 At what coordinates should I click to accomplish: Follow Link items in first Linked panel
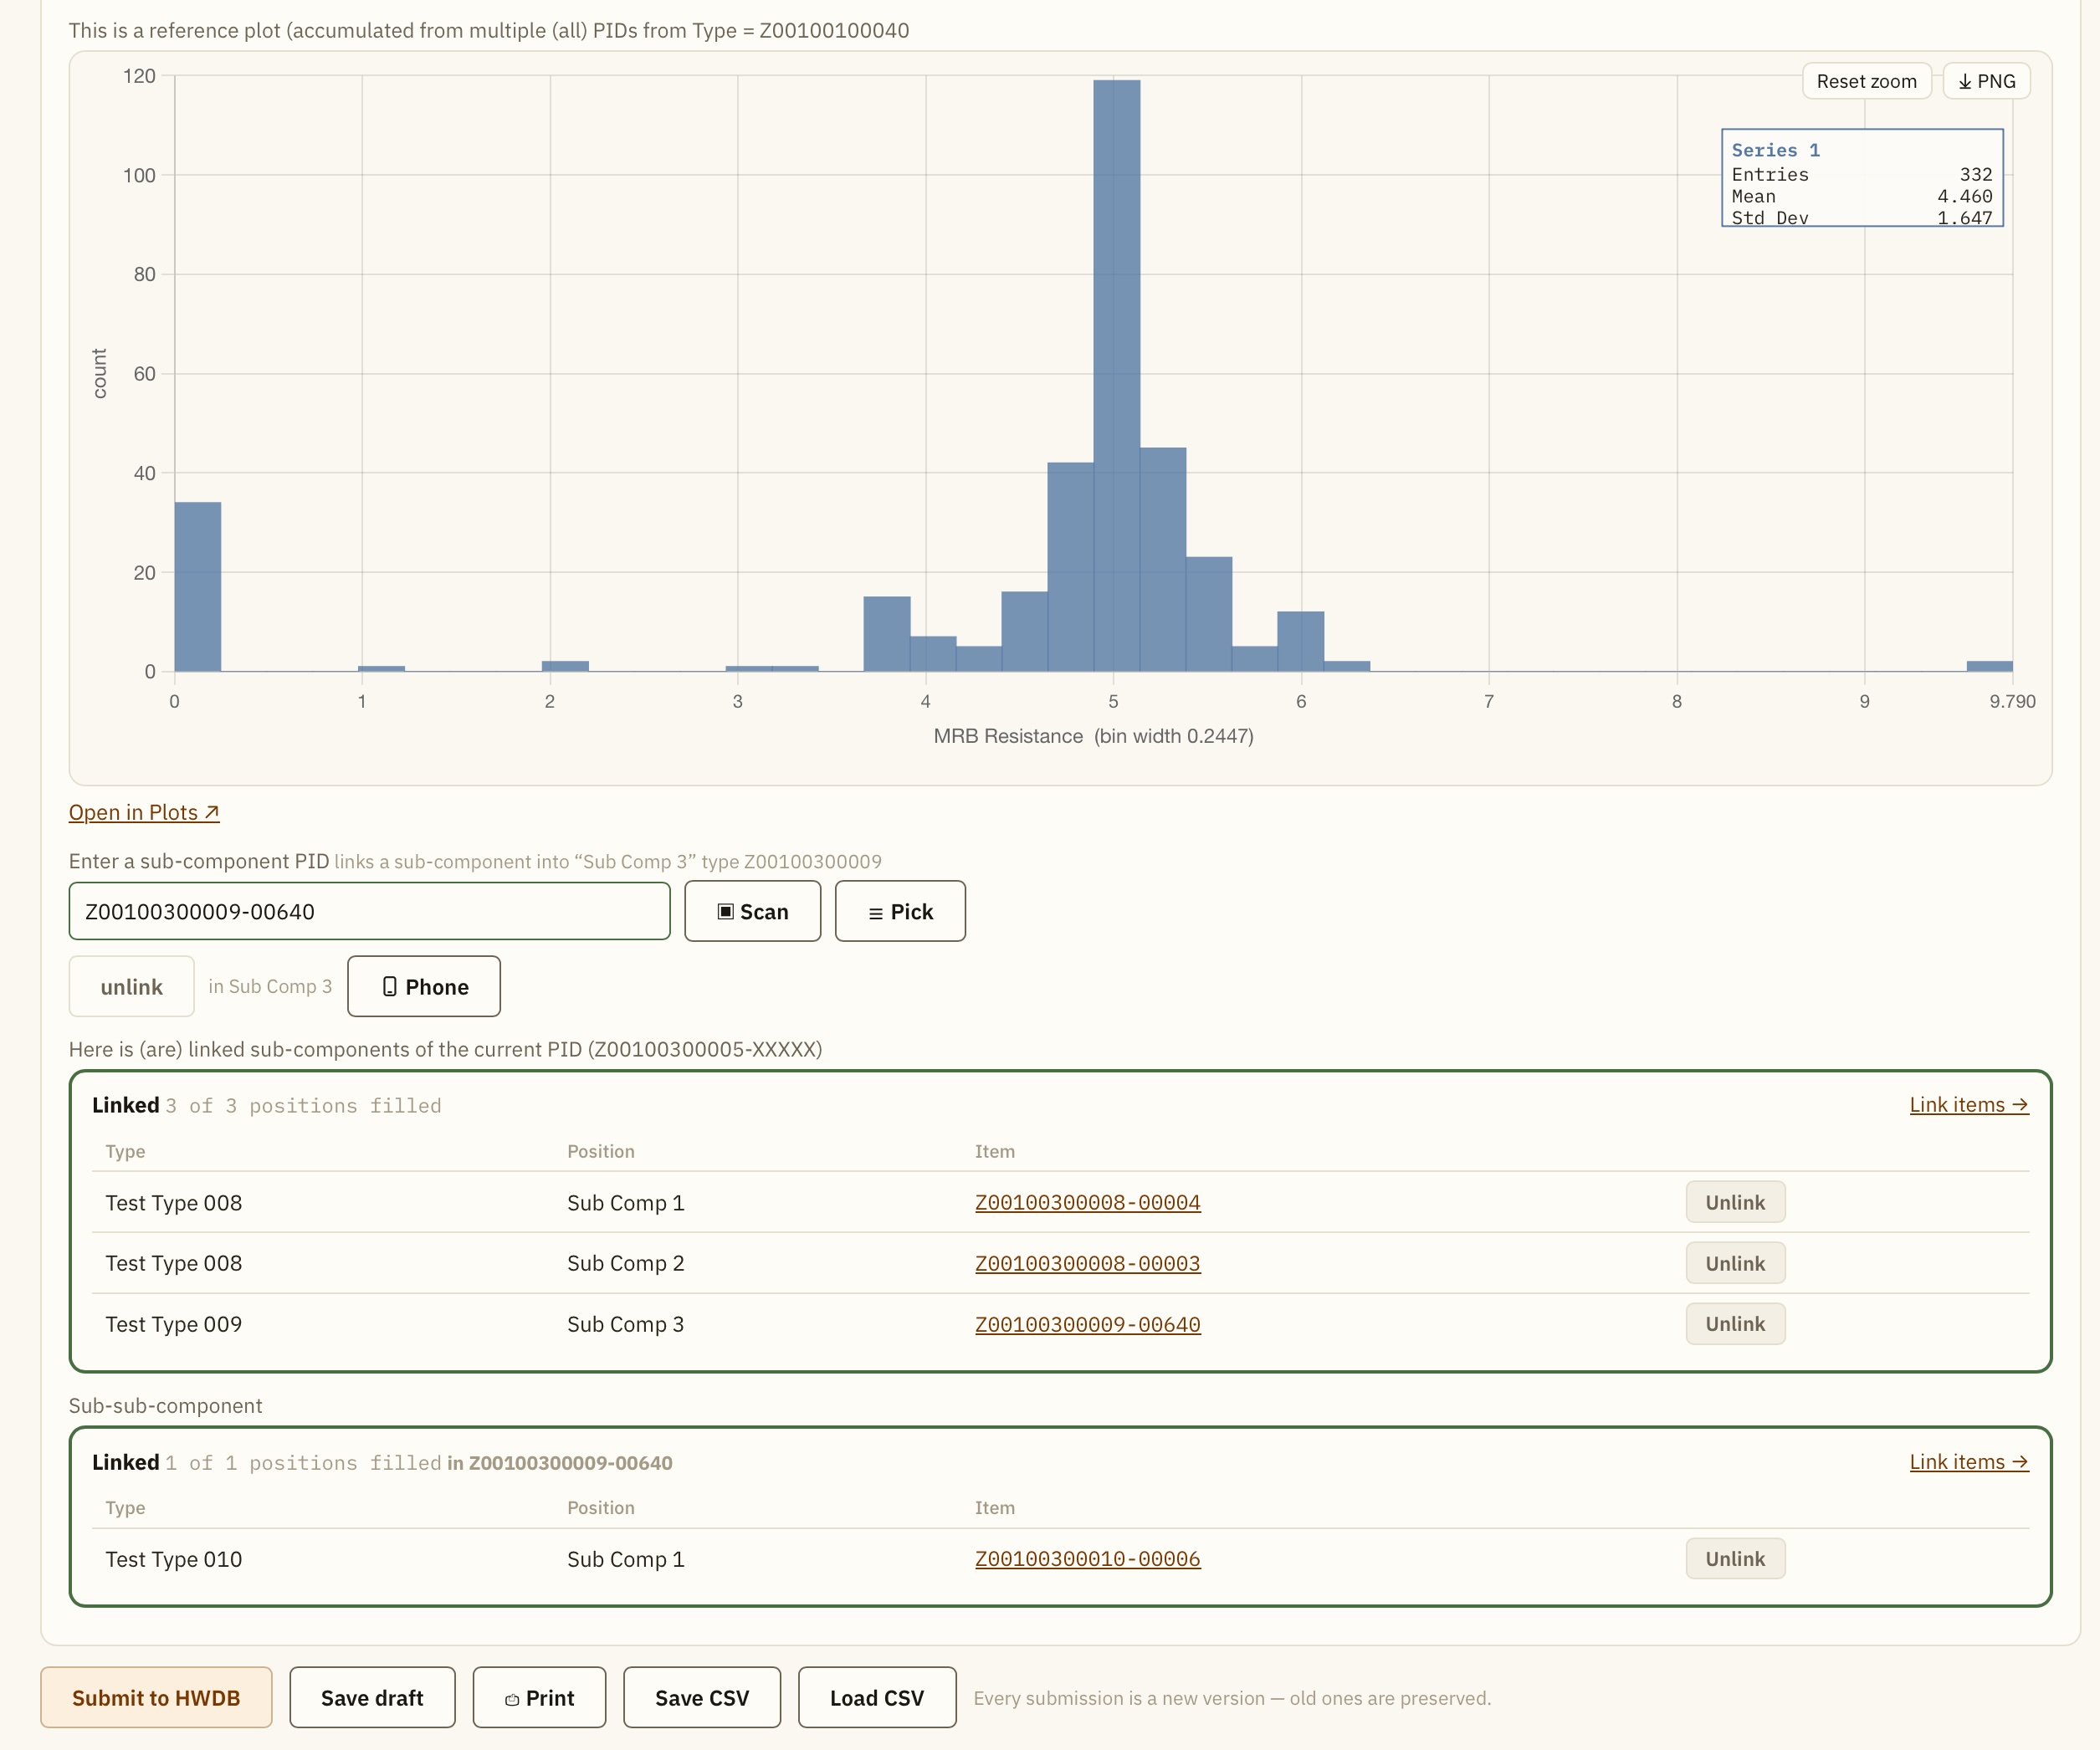[x=1968, y=1104]
